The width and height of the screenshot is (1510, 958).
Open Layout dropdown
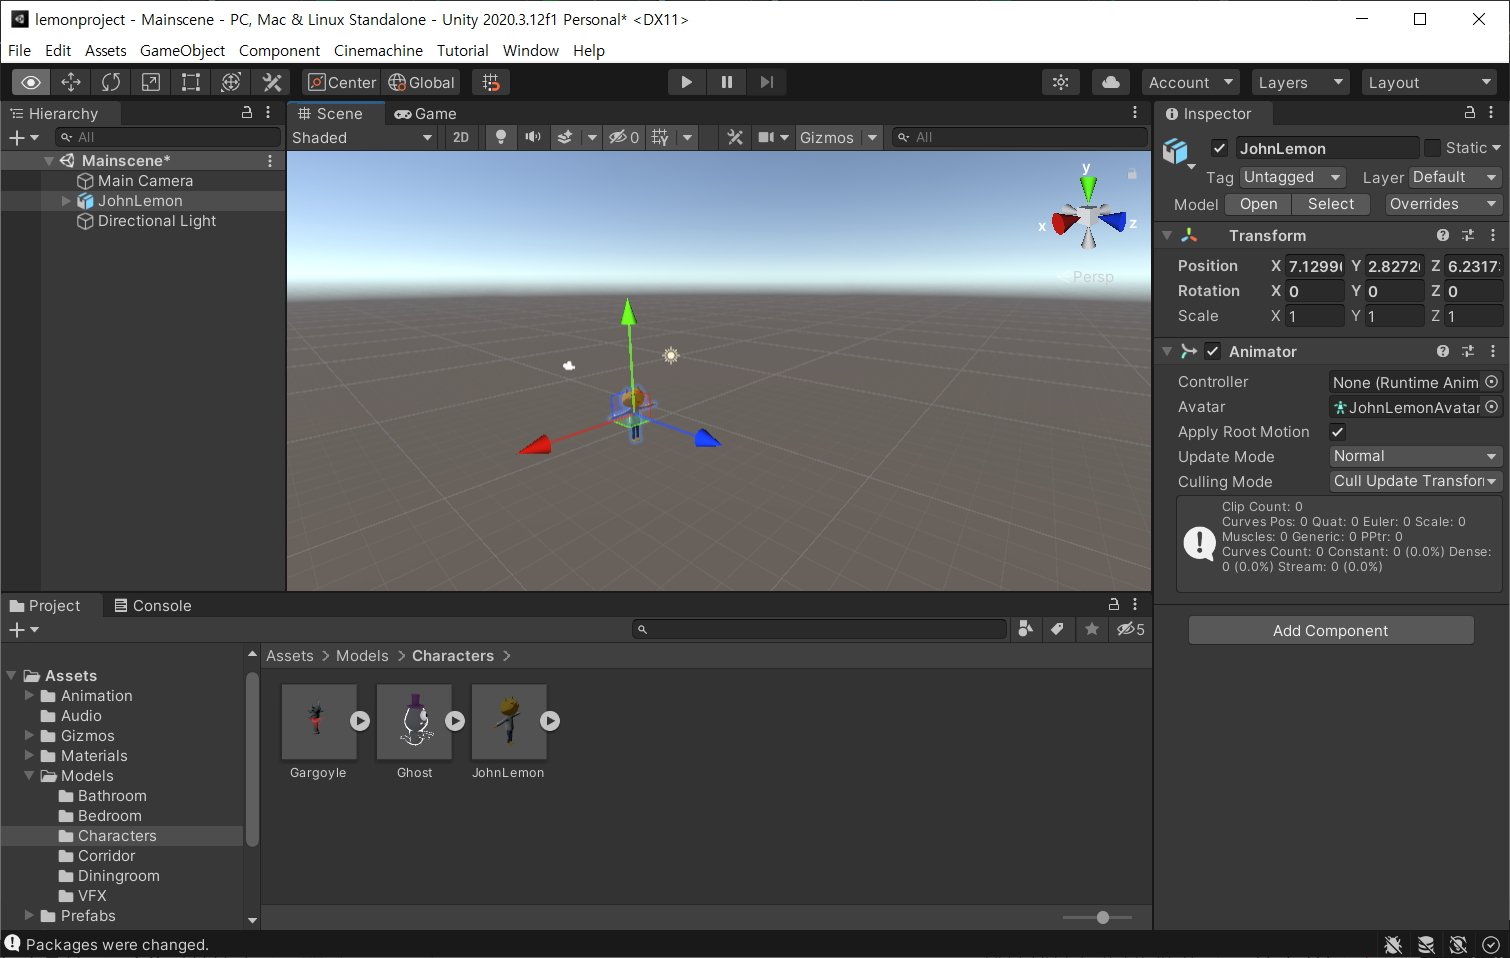pos(1429,82)
